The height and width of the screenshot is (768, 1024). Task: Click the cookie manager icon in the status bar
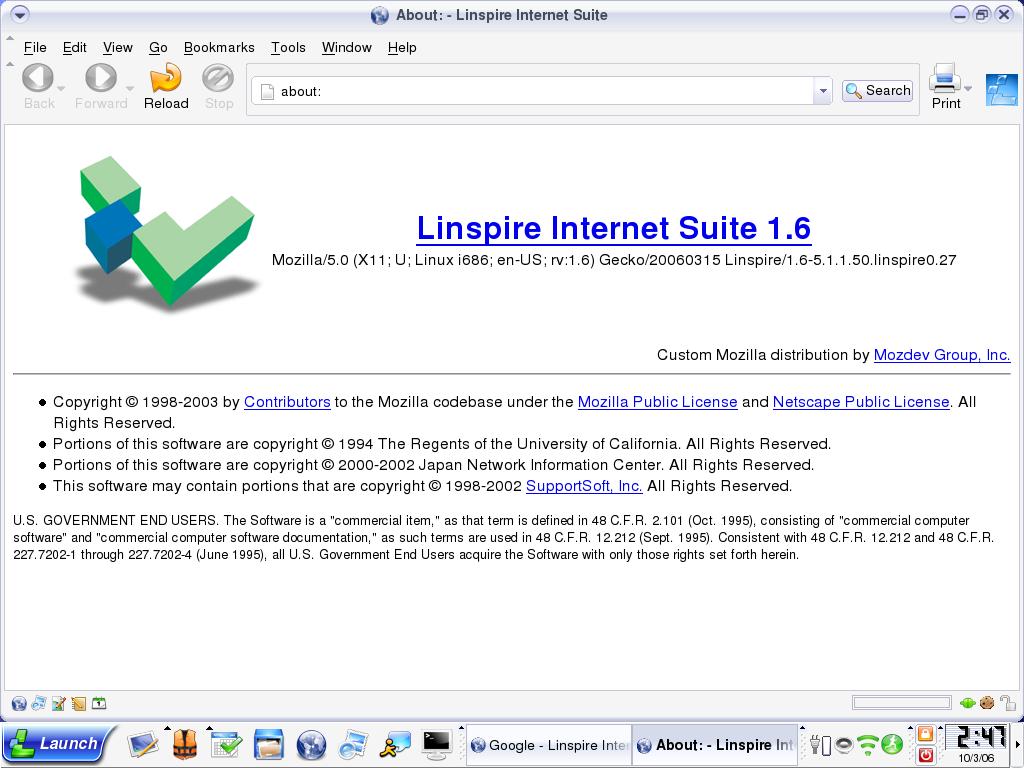coord(987,704)
